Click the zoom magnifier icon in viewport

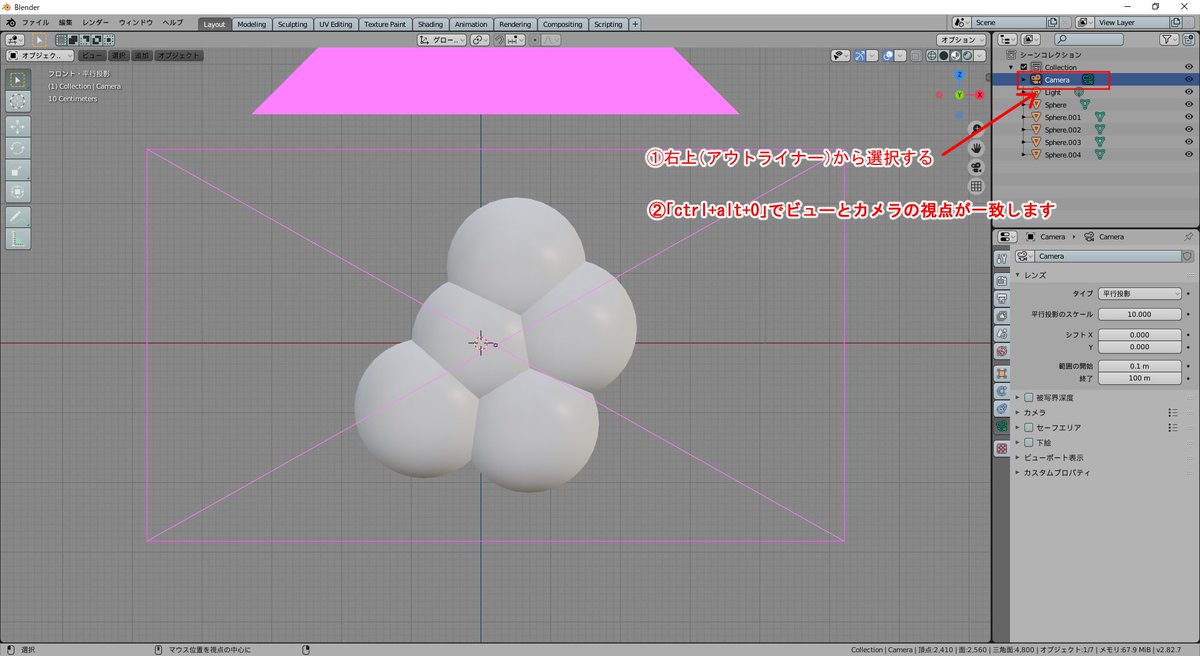click(x=976, y=129)
